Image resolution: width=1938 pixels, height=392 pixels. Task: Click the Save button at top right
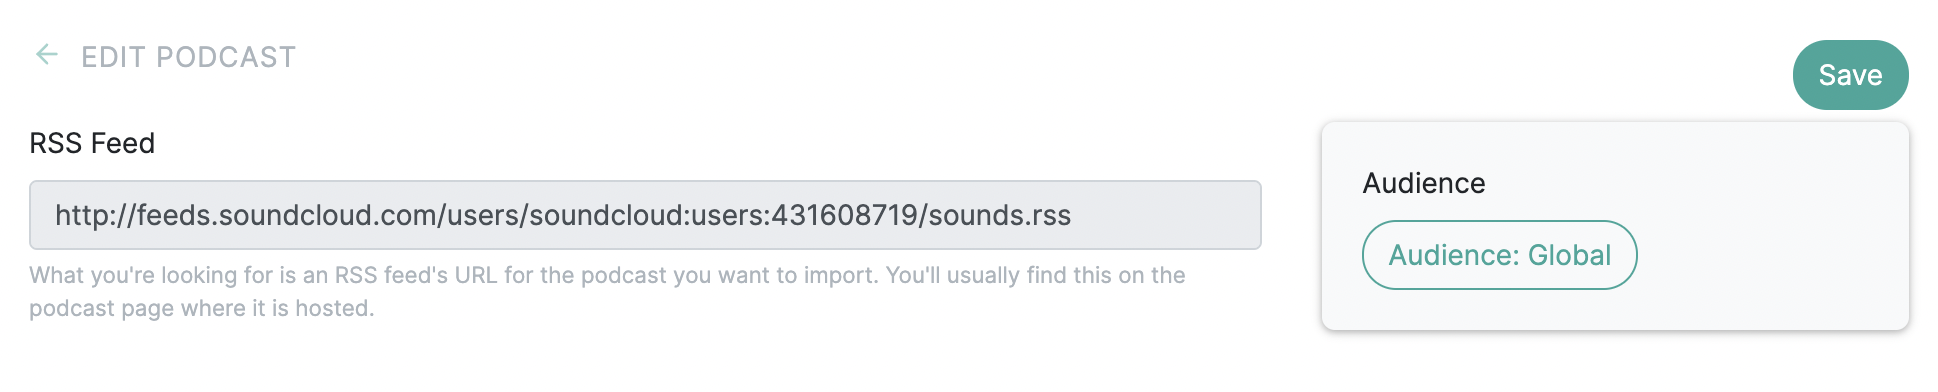click(x=1850, y=75)
